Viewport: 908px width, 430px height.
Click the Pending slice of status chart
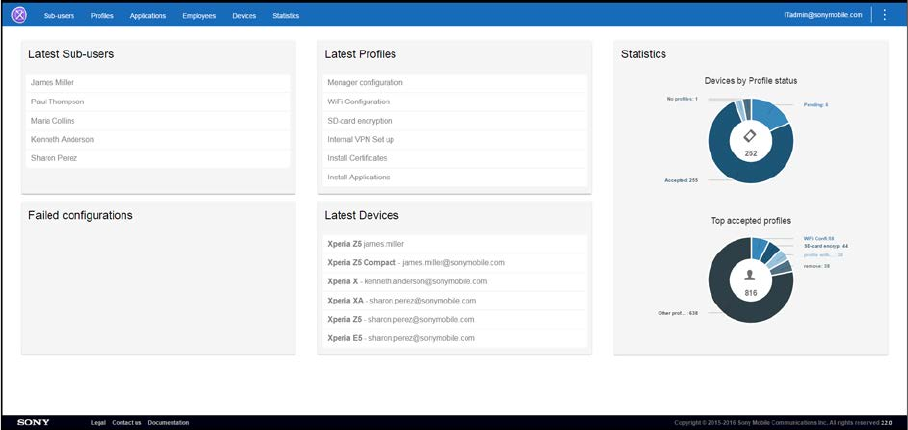coord(769,112)
